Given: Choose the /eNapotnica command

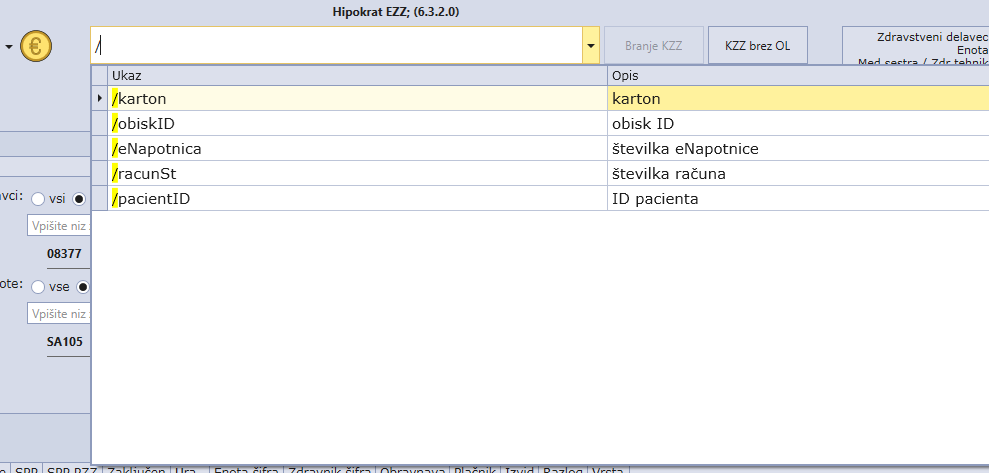Looking at the screenshot, I should (x=358, y=149).
